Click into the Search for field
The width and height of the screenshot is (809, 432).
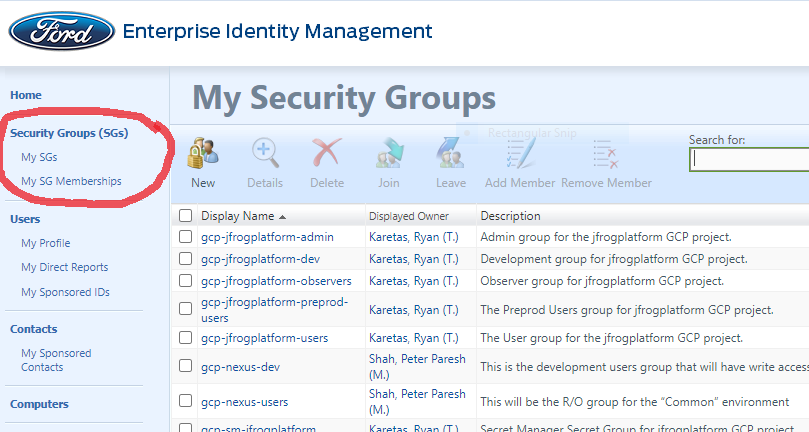click(749, 159)
